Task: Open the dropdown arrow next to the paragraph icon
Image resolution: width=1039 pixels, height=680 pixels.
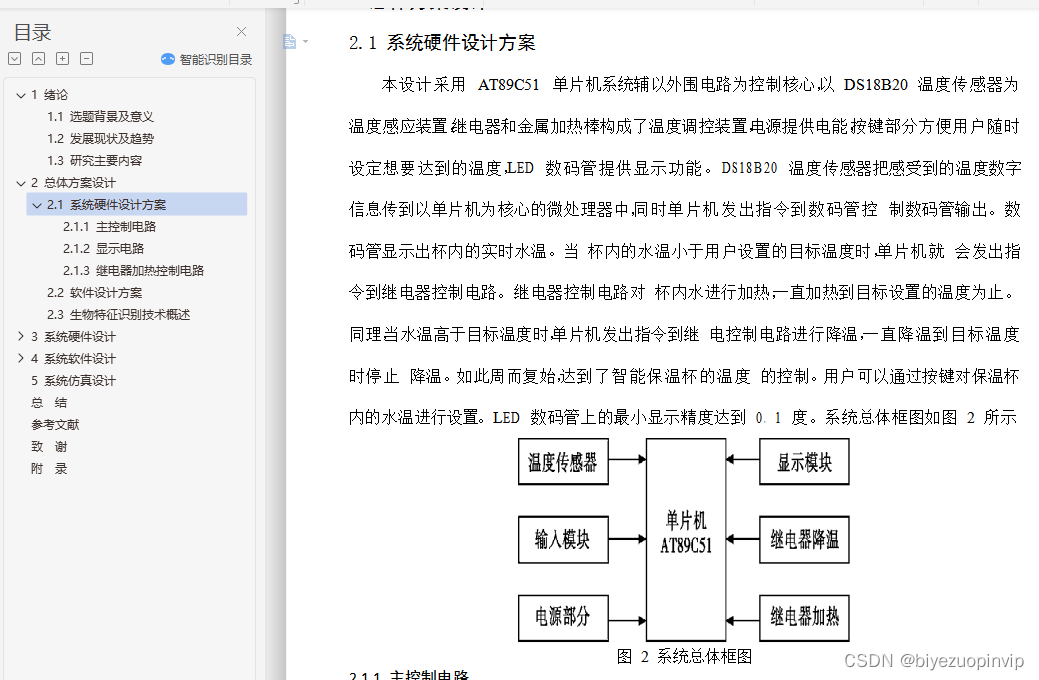Action: pyautogui.click(x=305, y=42)
